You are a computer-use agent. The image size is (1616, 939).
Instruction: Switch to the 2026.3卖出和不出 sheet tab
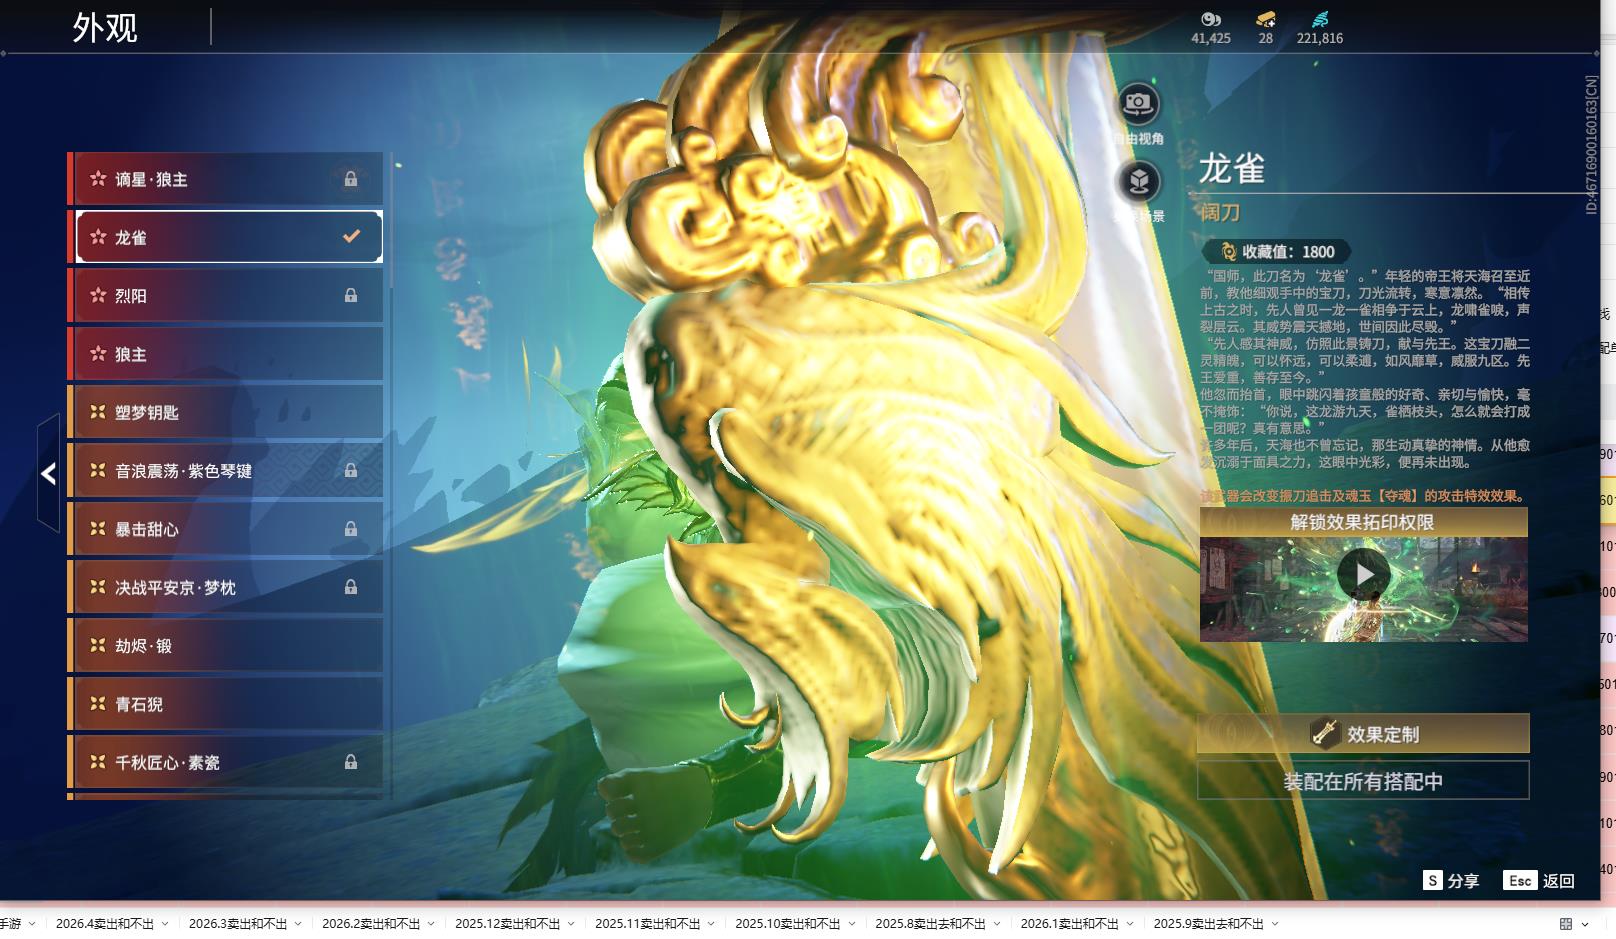tap(238, 924)
